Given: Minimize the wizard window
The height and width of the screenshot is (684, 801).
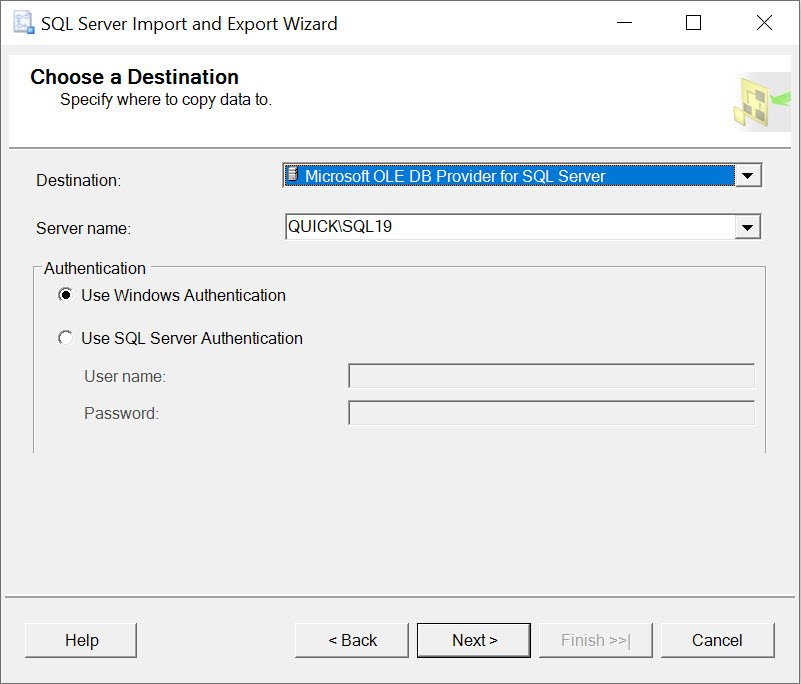Looking at the screenshot, I should 624,23.
